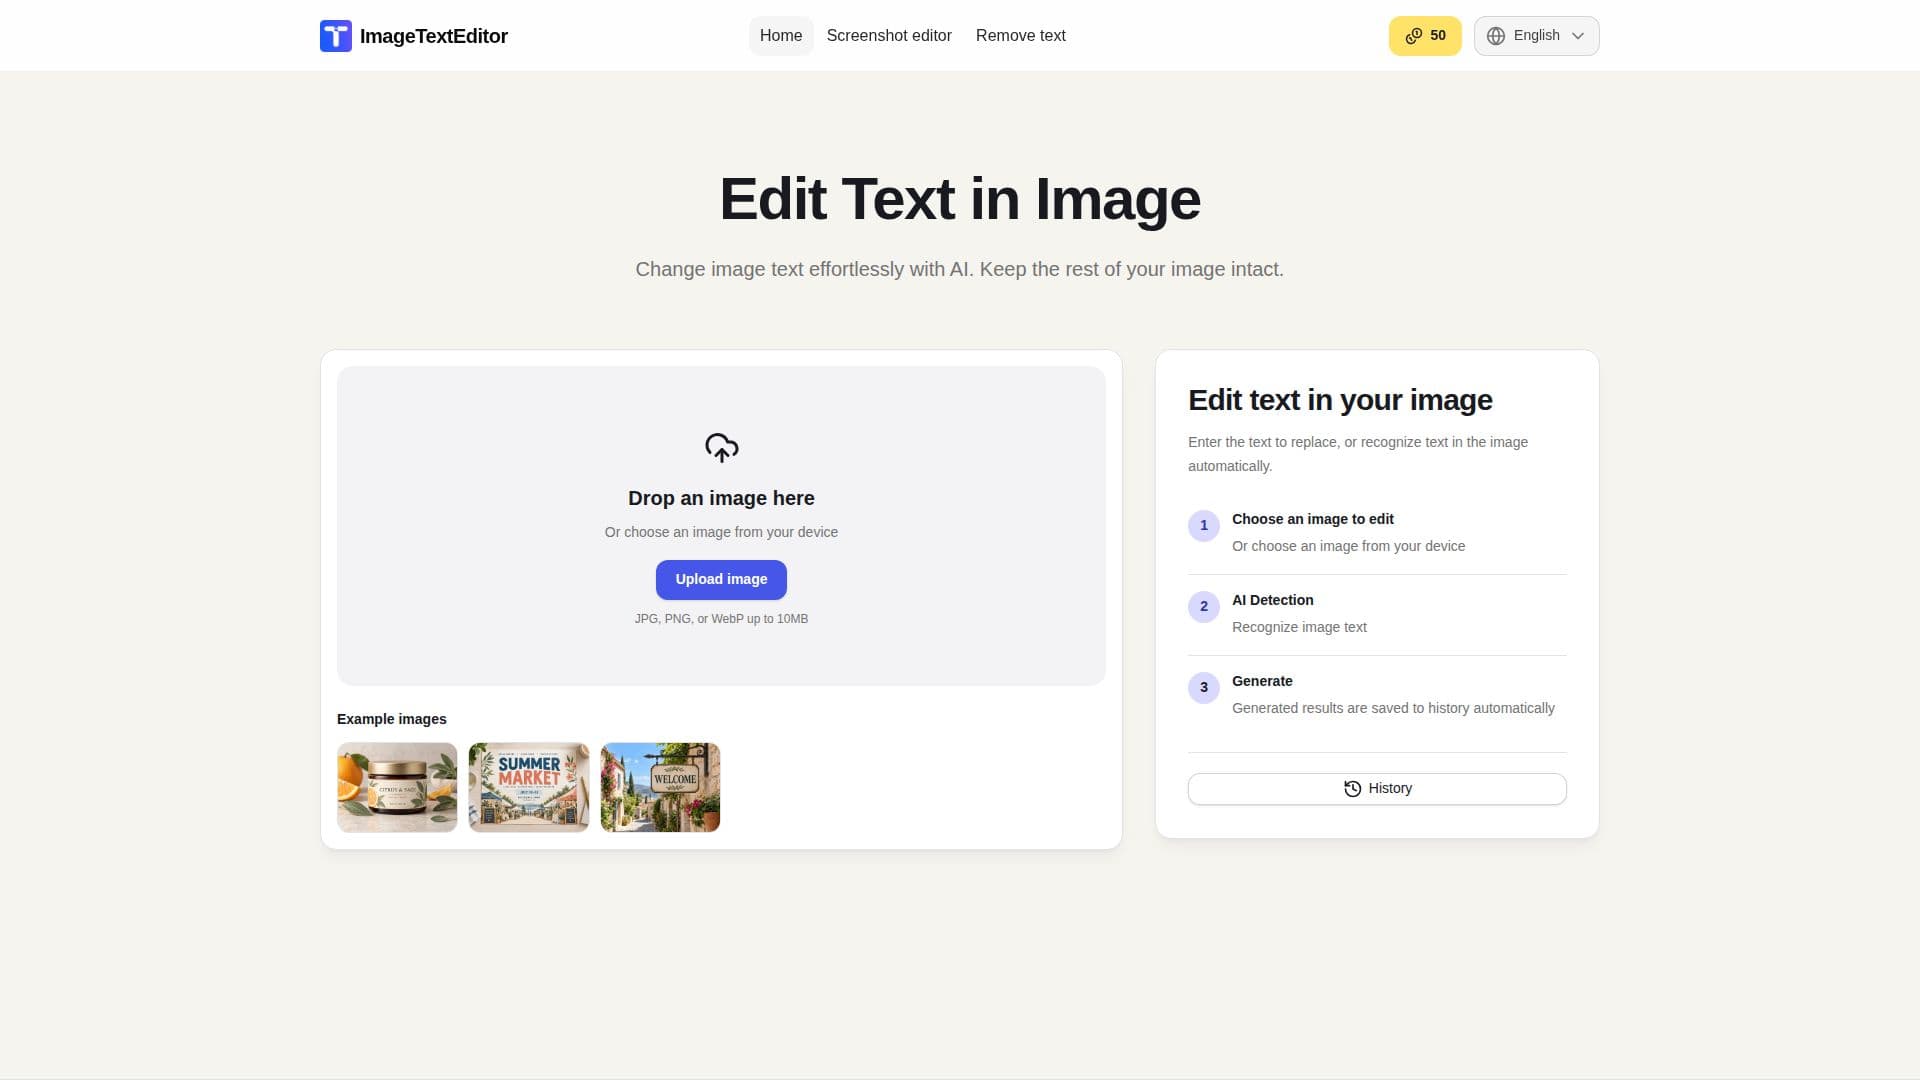Click the 50 credits badge

[x=1424, y=36]
